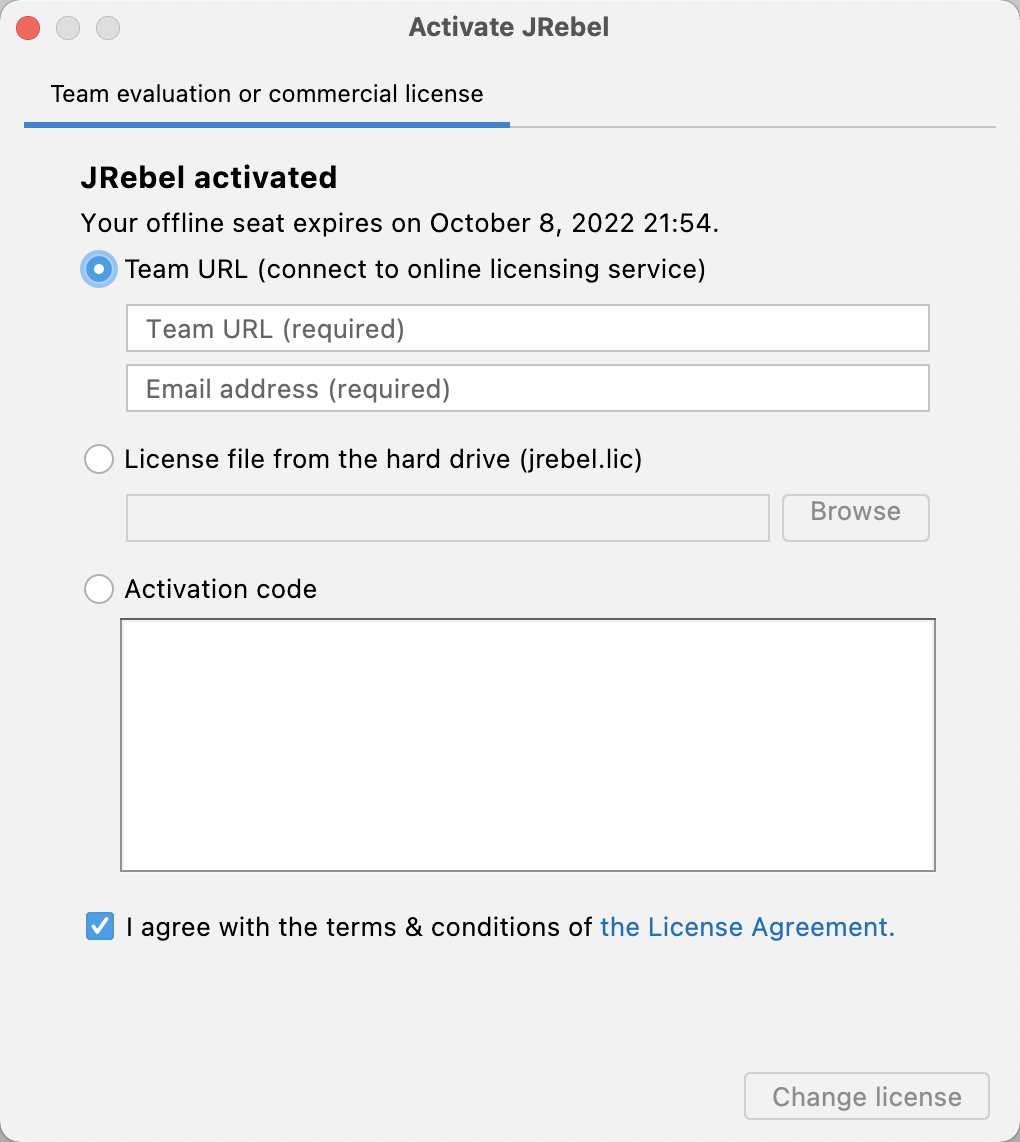Click the Change license button

pyautogui.click(x=866, y=1096)
